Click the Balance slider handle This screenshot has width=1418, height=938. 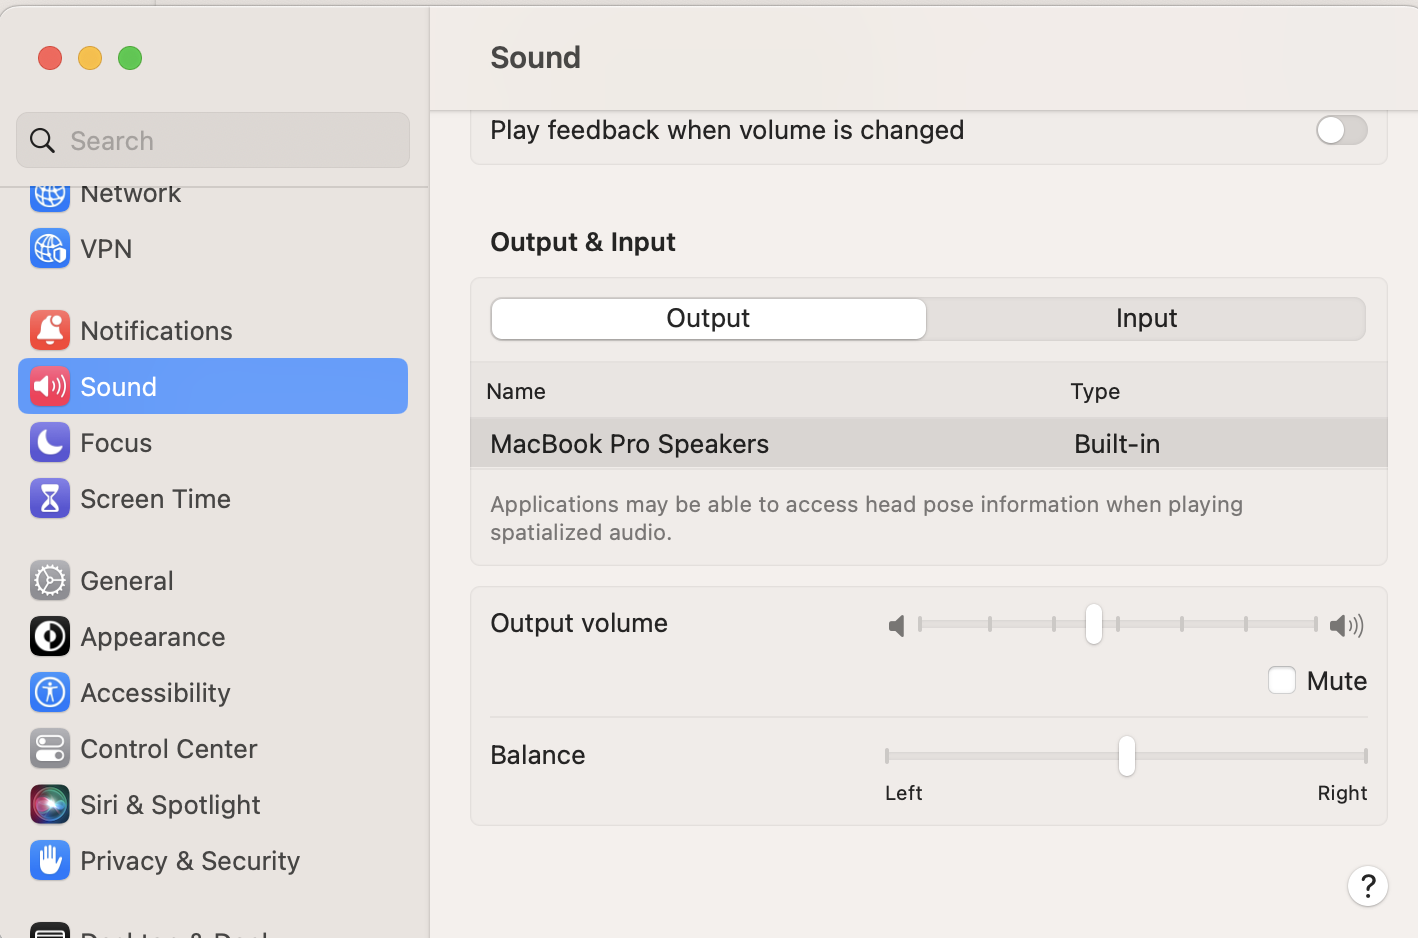1126,756
